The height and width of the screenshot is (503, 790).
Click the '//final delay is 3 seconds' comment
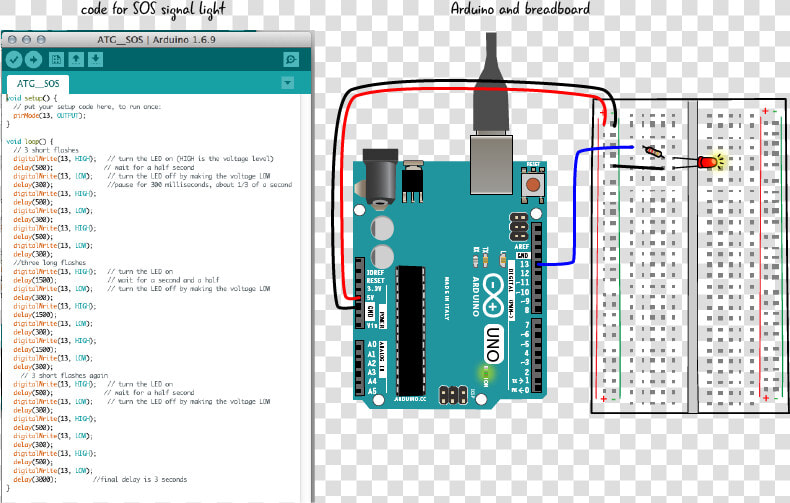[x=140, y=479]
